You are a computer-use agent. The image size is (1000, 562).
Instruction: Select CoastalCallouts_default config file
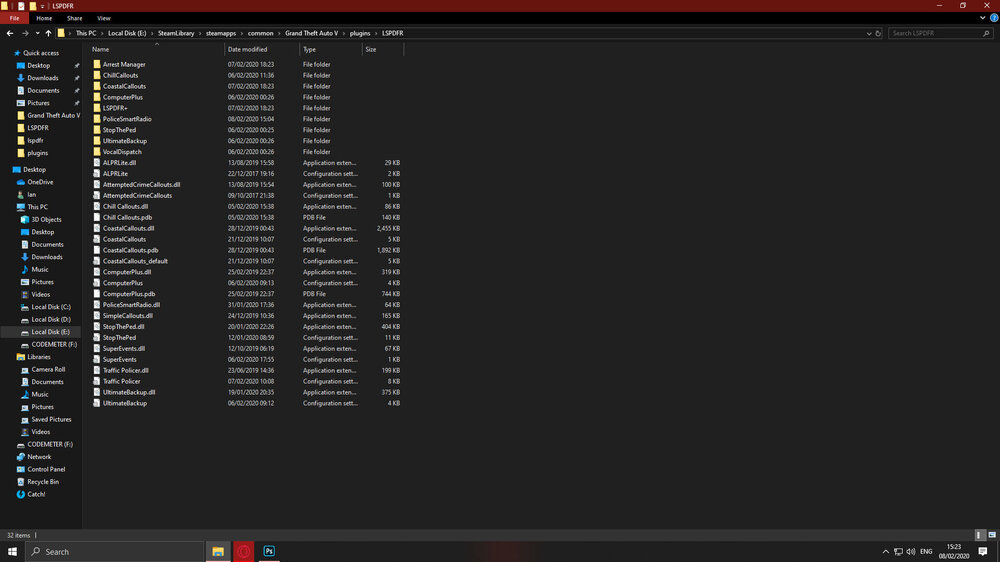click(135, 262)
